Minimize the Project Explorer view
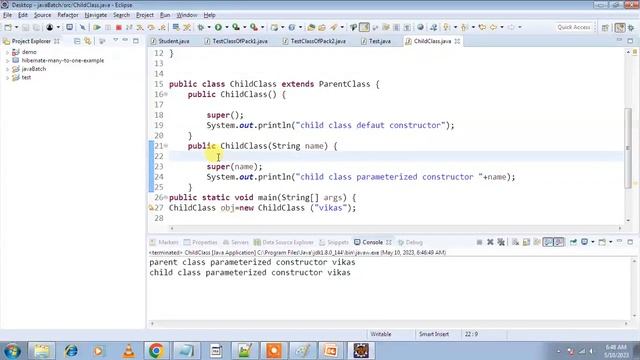 [x=125, y=40]
